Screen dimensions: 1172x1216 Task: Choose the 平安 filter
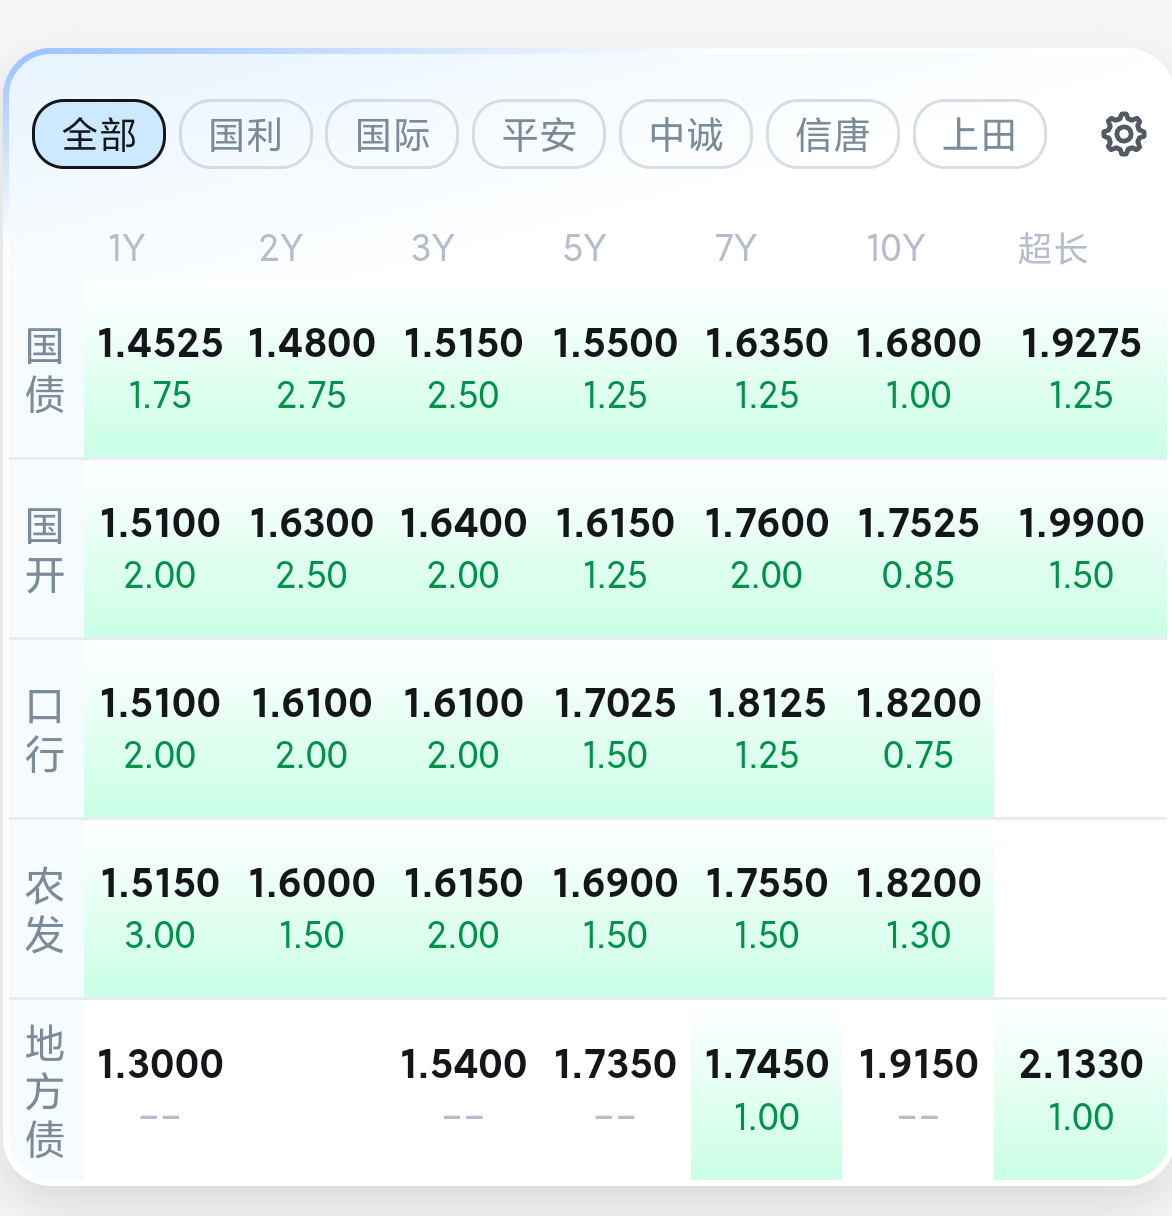[x=539, y=134]
